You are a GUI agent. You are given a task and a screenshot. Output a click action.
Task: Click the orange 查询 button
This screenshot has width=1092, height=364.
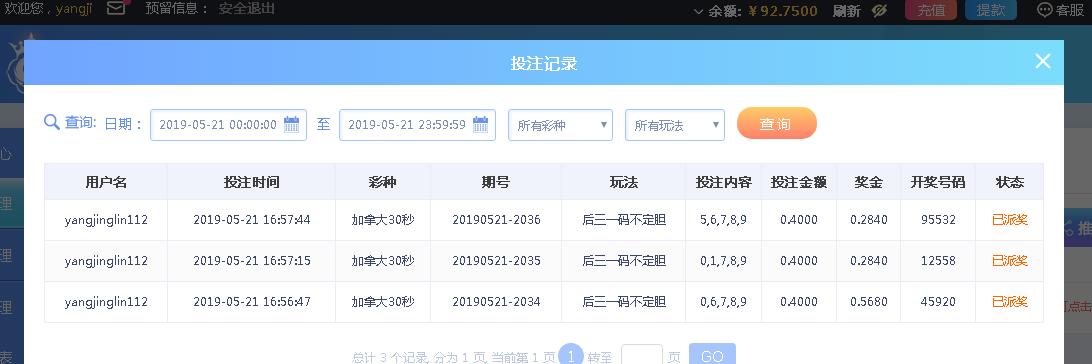pos(777,123)
